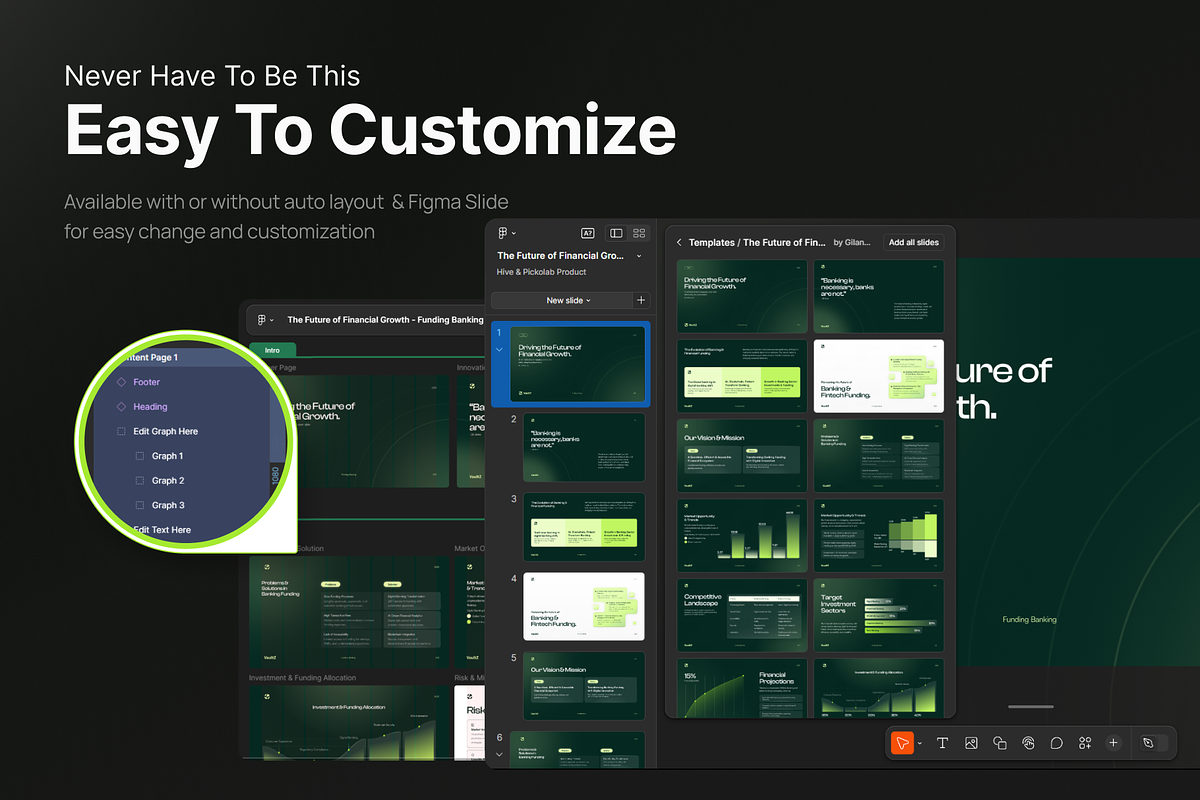This screenshot has height=800, width=1200.
Task: Open the Move tool options chevron
Action: 920,744
